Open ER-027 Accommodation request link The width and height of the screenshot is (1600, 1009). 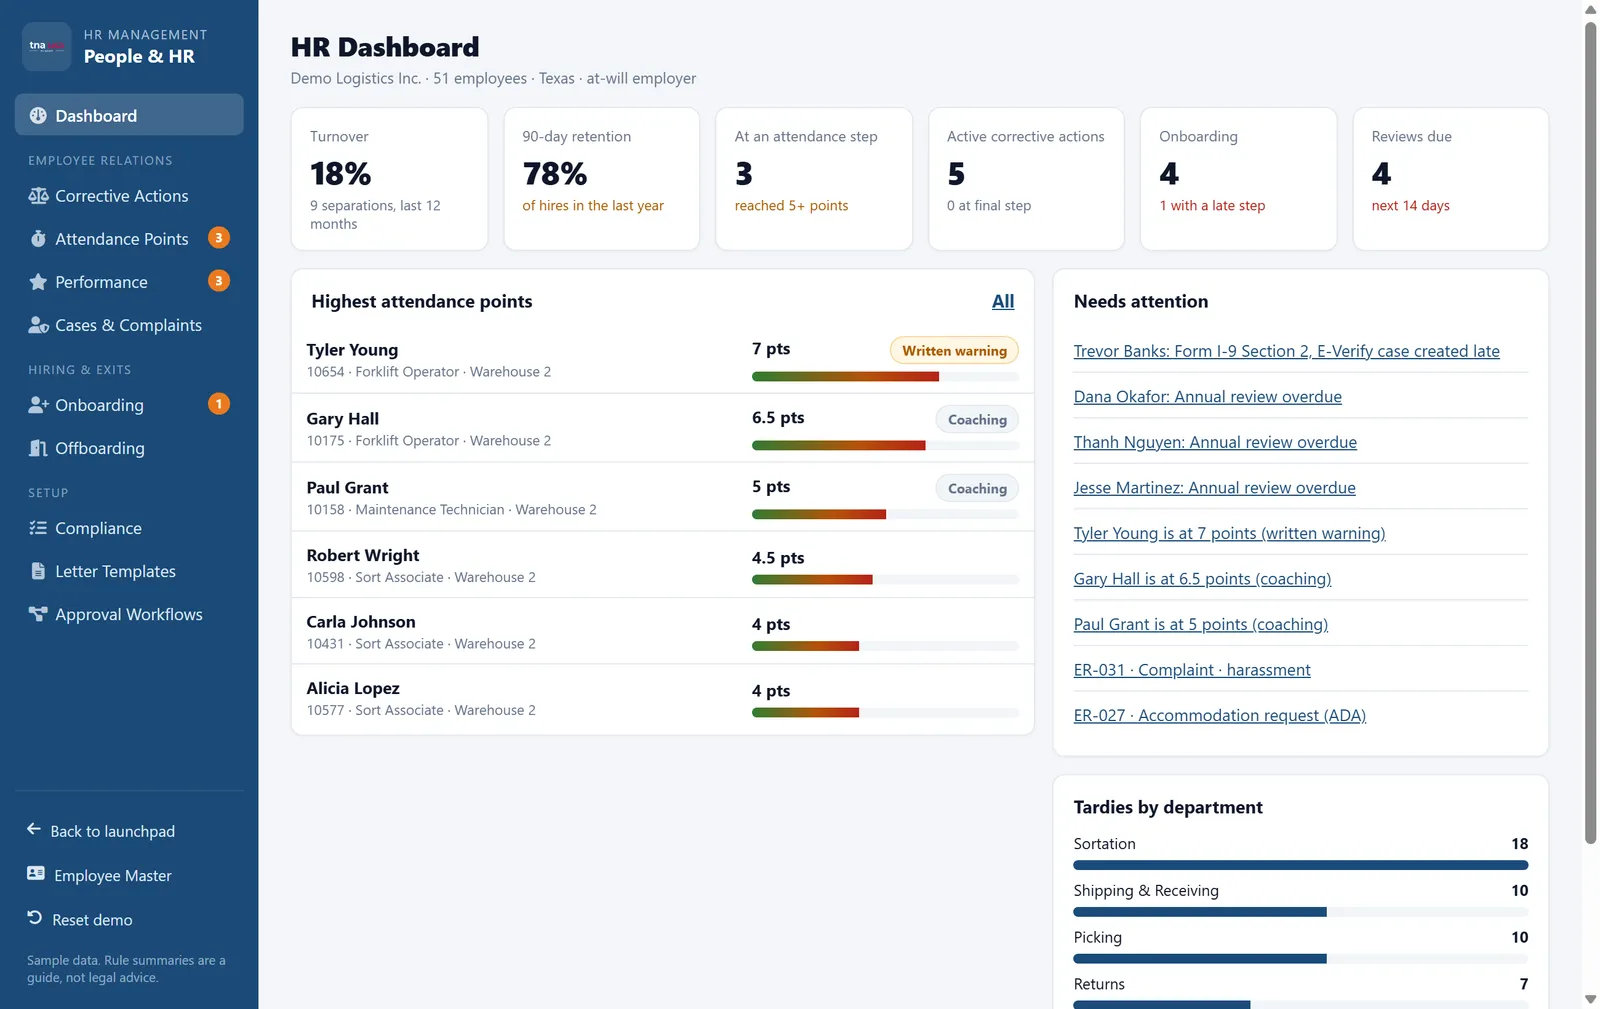(1219, 716)
